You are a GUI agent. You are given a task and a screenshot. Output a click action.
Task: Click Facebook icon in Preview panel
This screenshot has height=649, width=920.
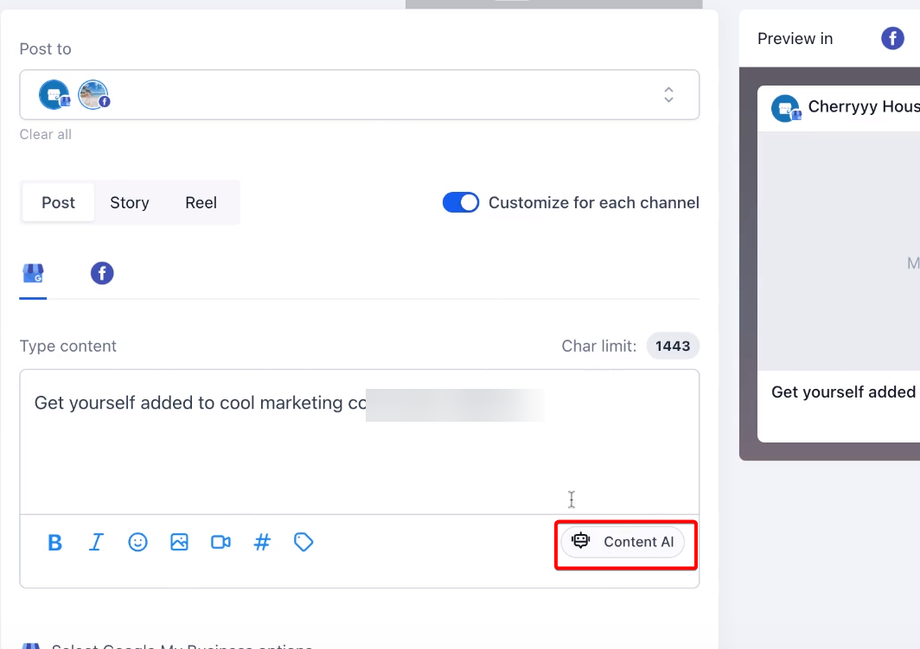point(892,39)
